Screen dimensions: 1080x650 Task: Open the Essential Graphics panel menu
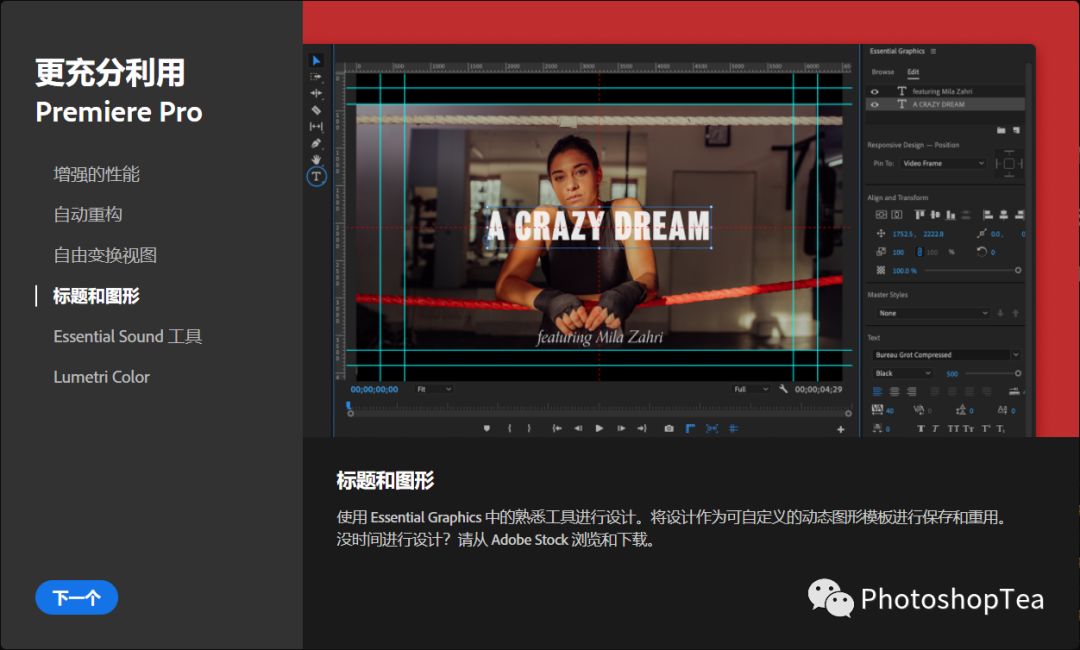933,51
